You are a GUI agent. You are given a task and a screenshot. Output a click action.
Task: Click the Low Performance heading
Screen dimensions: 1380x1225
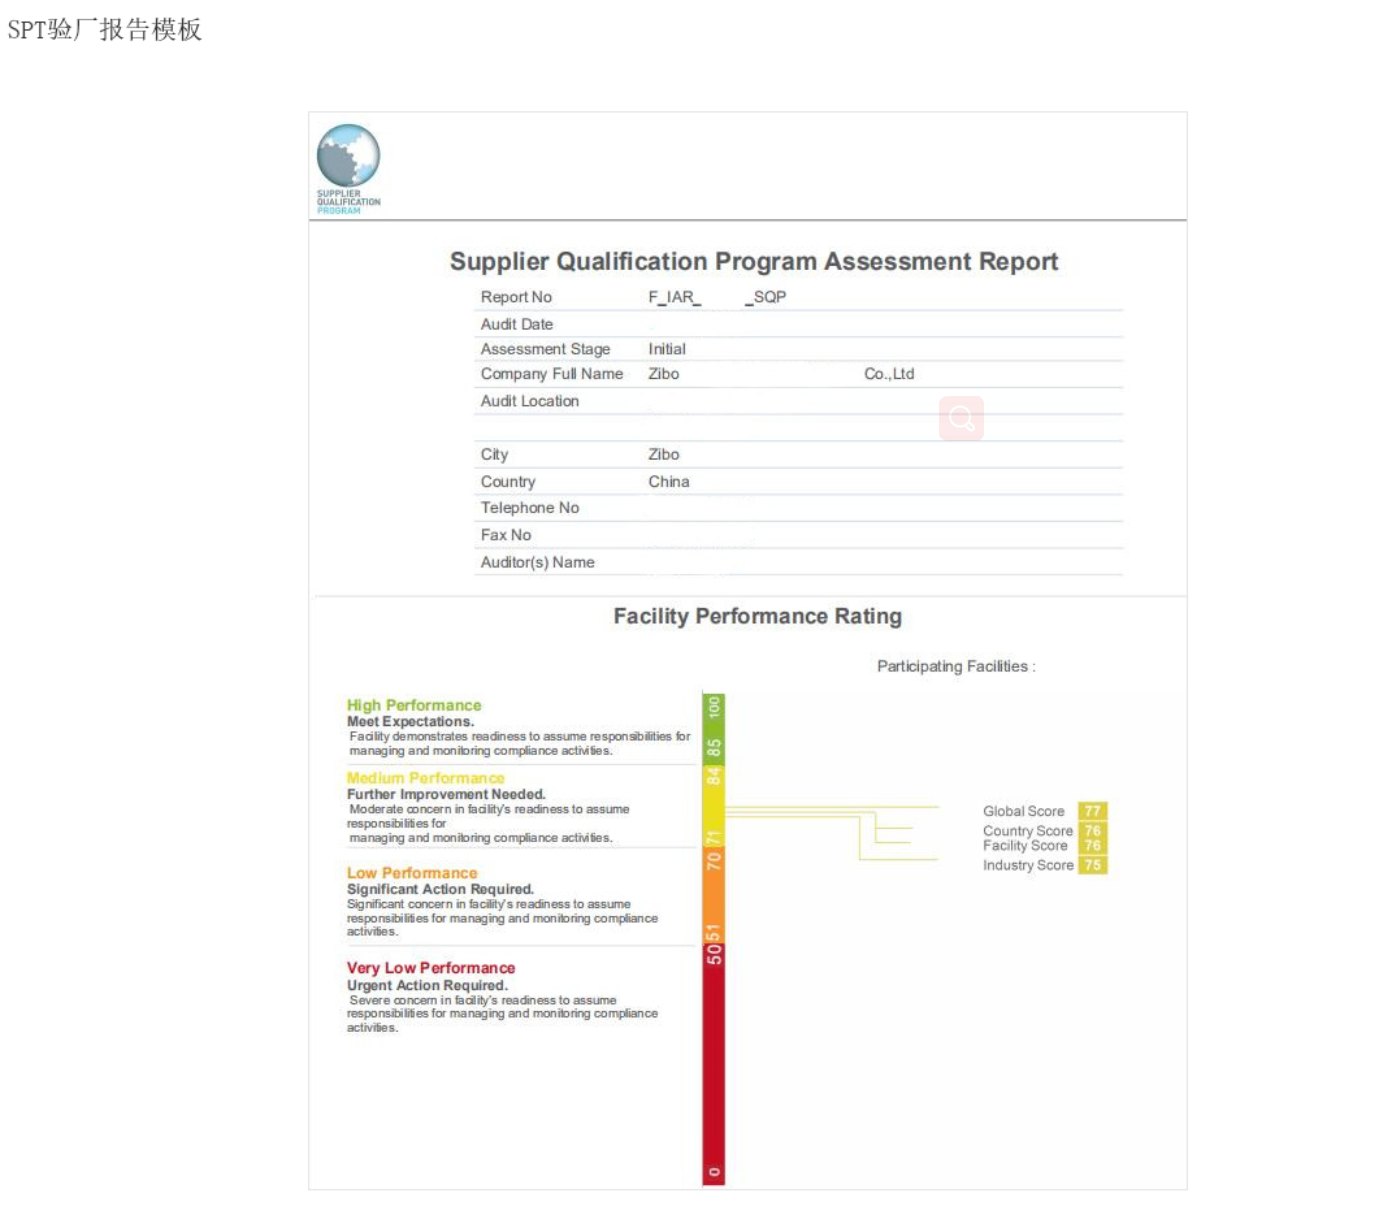(412, 873)
